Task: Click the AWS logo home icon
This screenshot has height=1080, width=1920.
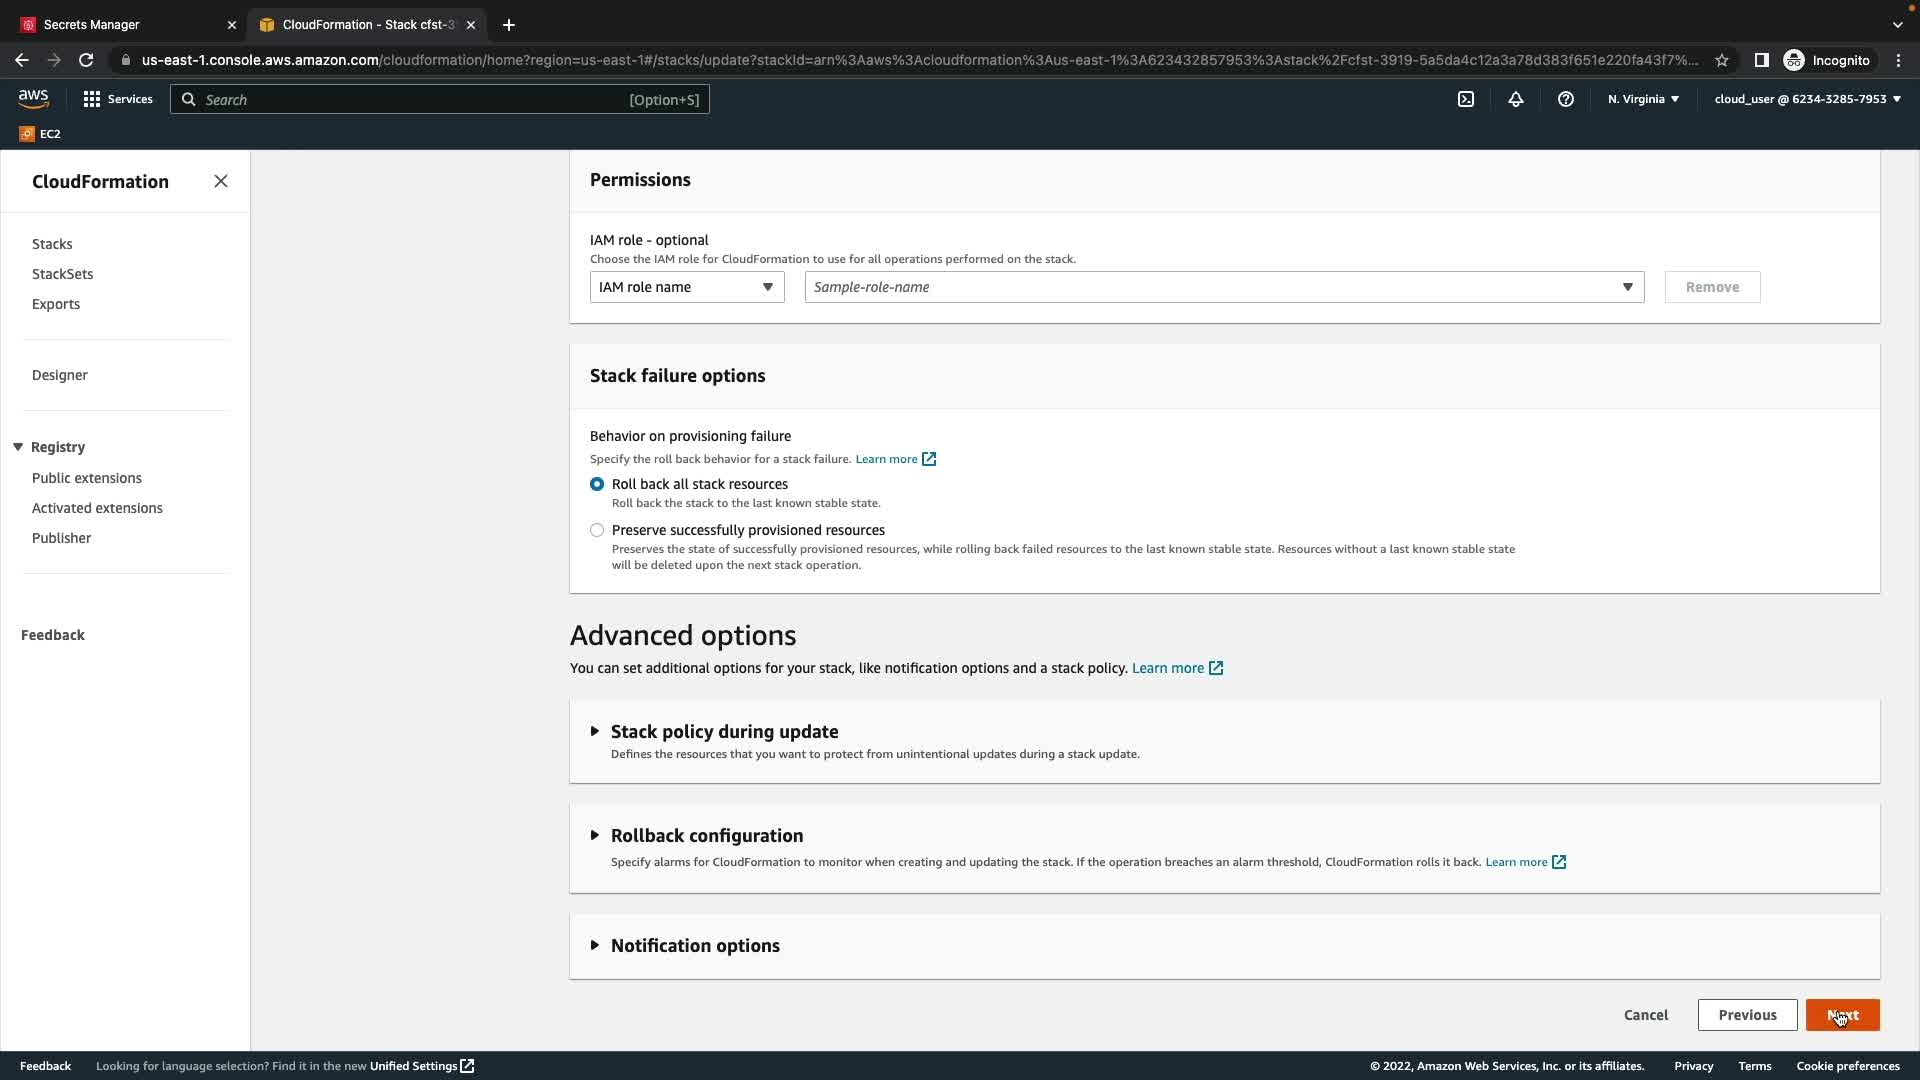Action: (33, 98)
